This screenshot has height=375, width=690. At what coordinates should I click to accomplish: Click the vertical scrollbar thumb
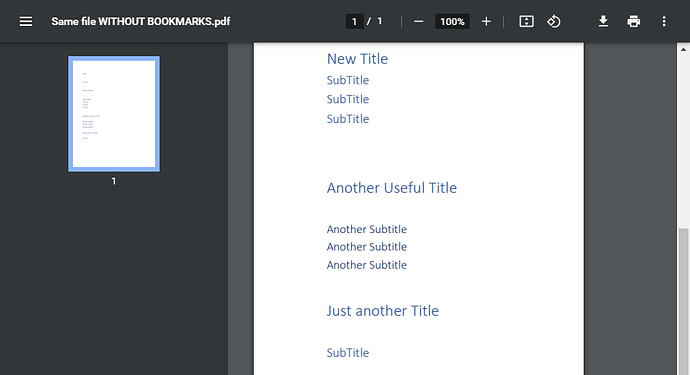coord(683,301)
